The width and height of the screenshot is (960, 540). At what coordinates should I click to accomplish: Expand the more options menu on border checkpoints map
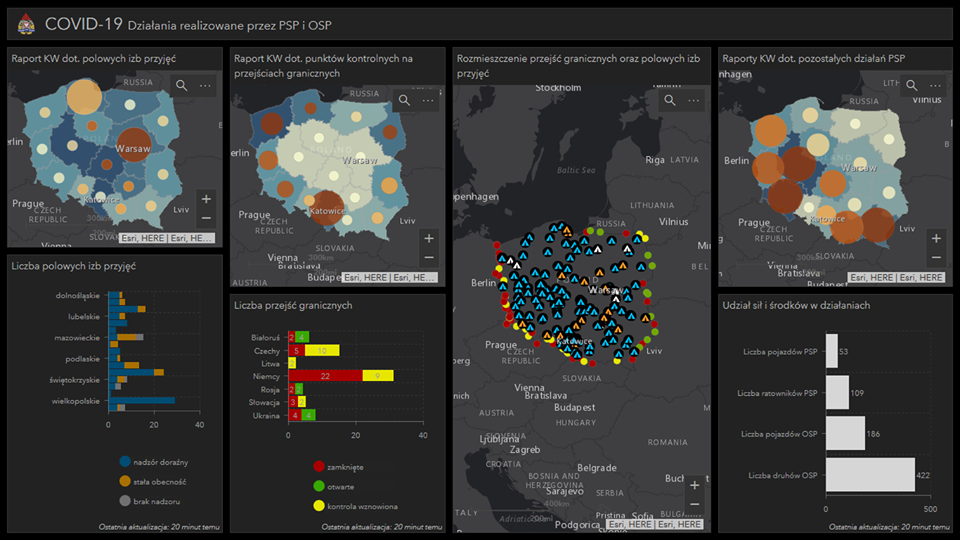[x=429, y=100]
